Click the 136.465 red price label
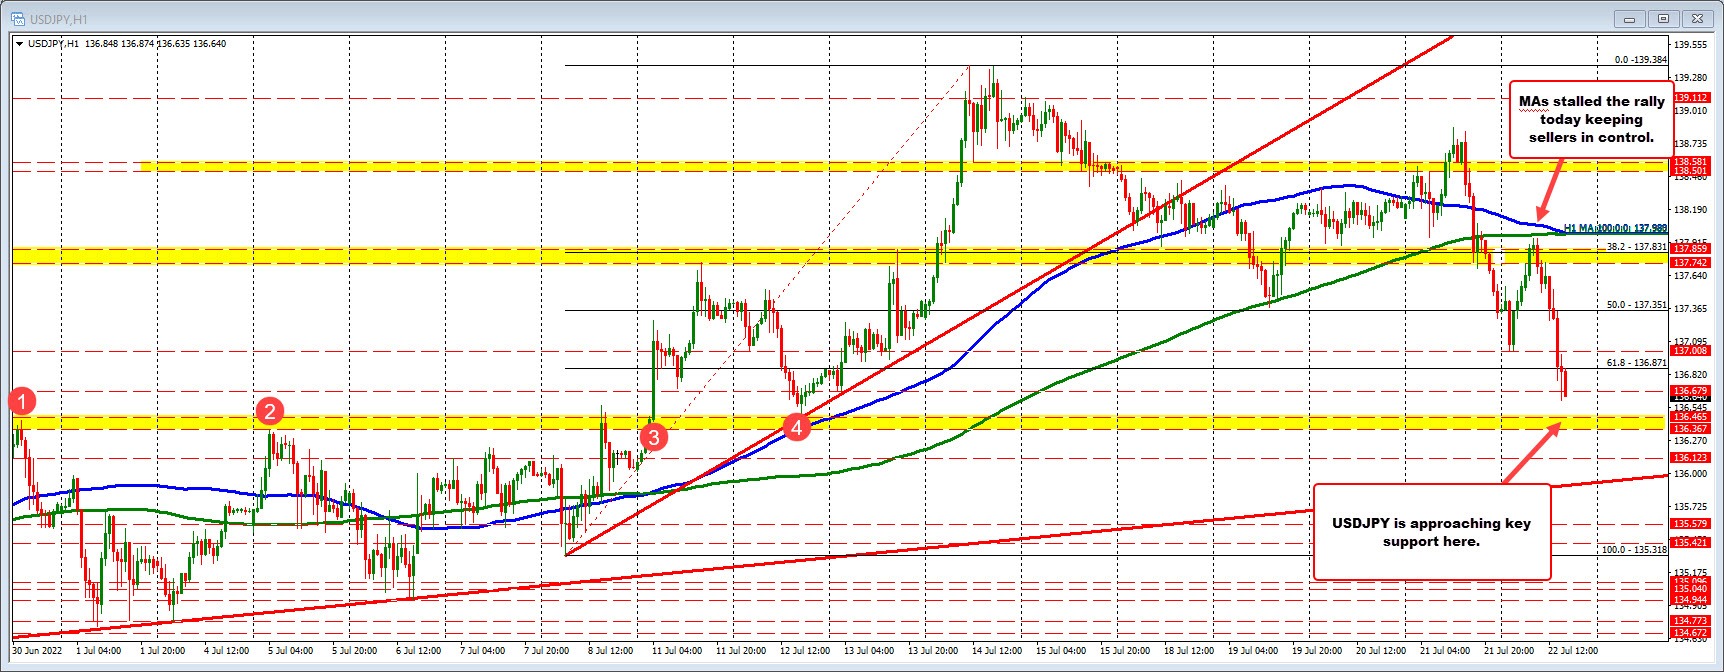This screenshot has width=1724, height=672. click(1692, 416)
